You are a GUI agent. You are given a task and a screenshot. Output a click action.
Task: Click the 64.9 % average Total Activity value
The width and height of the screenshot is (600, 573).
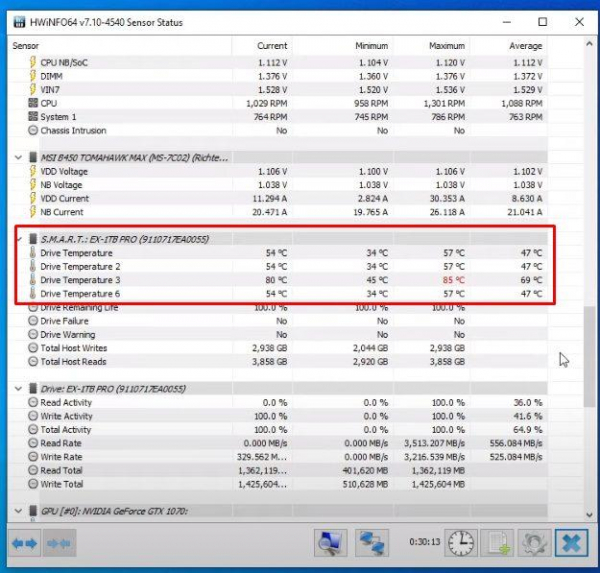[x=527, y=430]
